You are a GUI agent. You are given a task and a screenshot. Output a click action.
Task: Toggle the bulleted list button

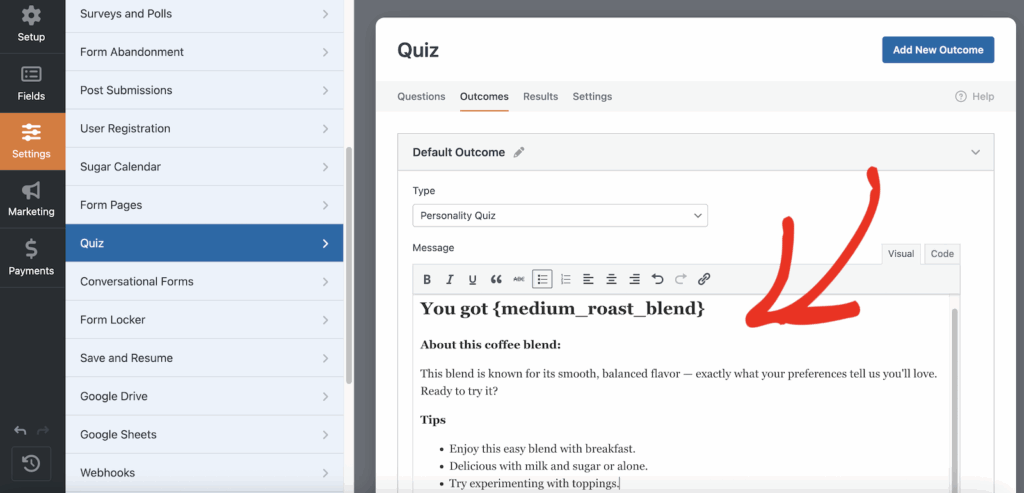(542, 279)
